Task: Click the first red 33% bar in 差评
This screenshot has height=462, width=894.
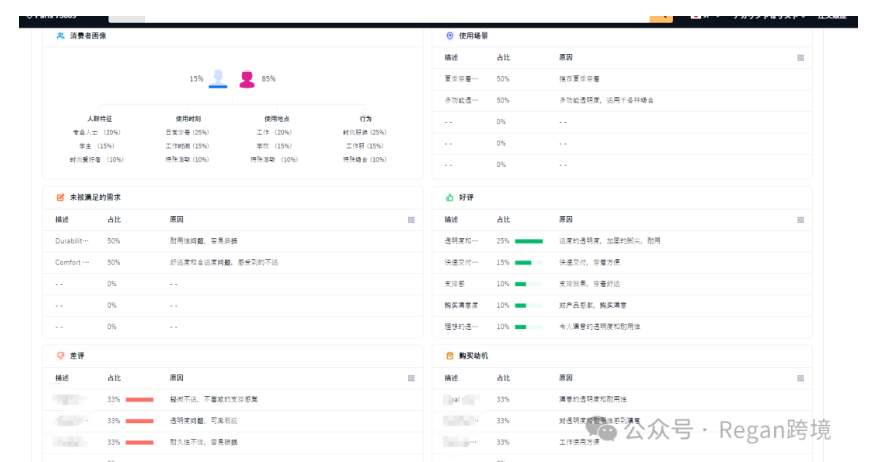Action: coord(139,399)
